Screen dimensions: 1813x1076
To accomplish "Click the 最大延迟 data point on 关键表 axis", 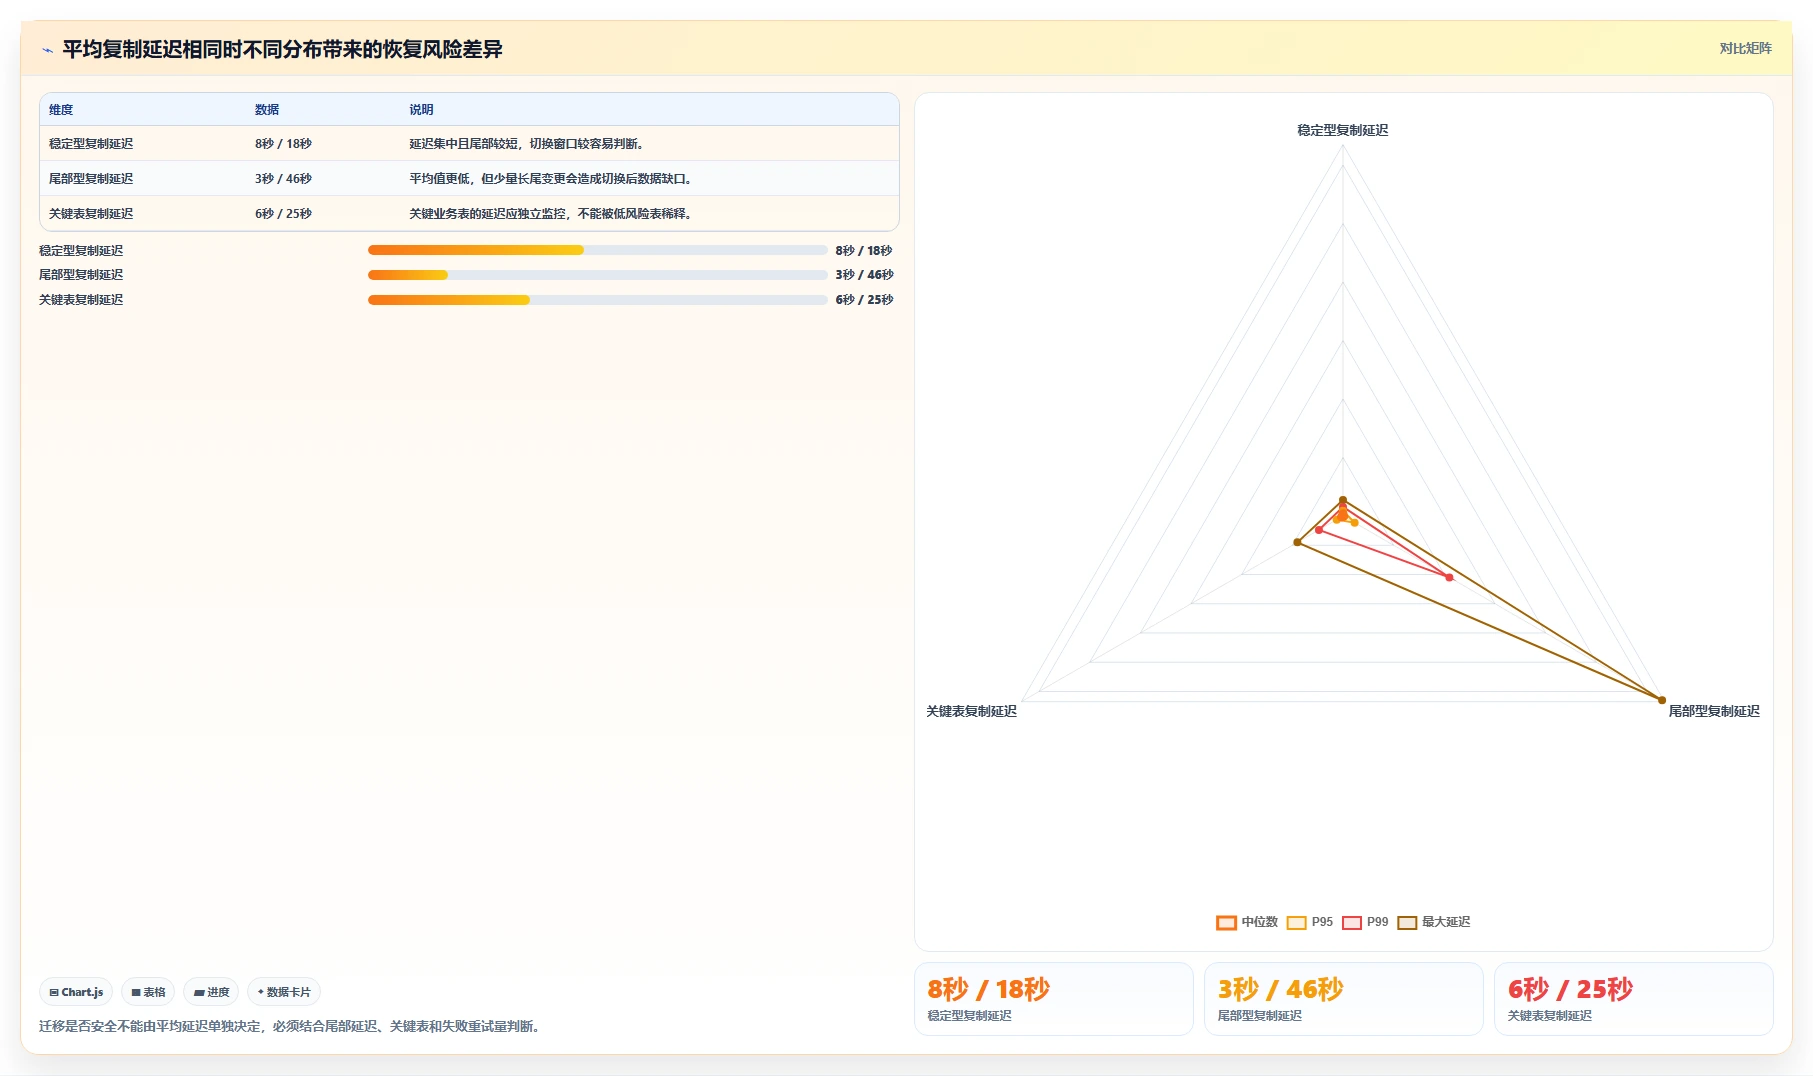I will coord(1298,542).
